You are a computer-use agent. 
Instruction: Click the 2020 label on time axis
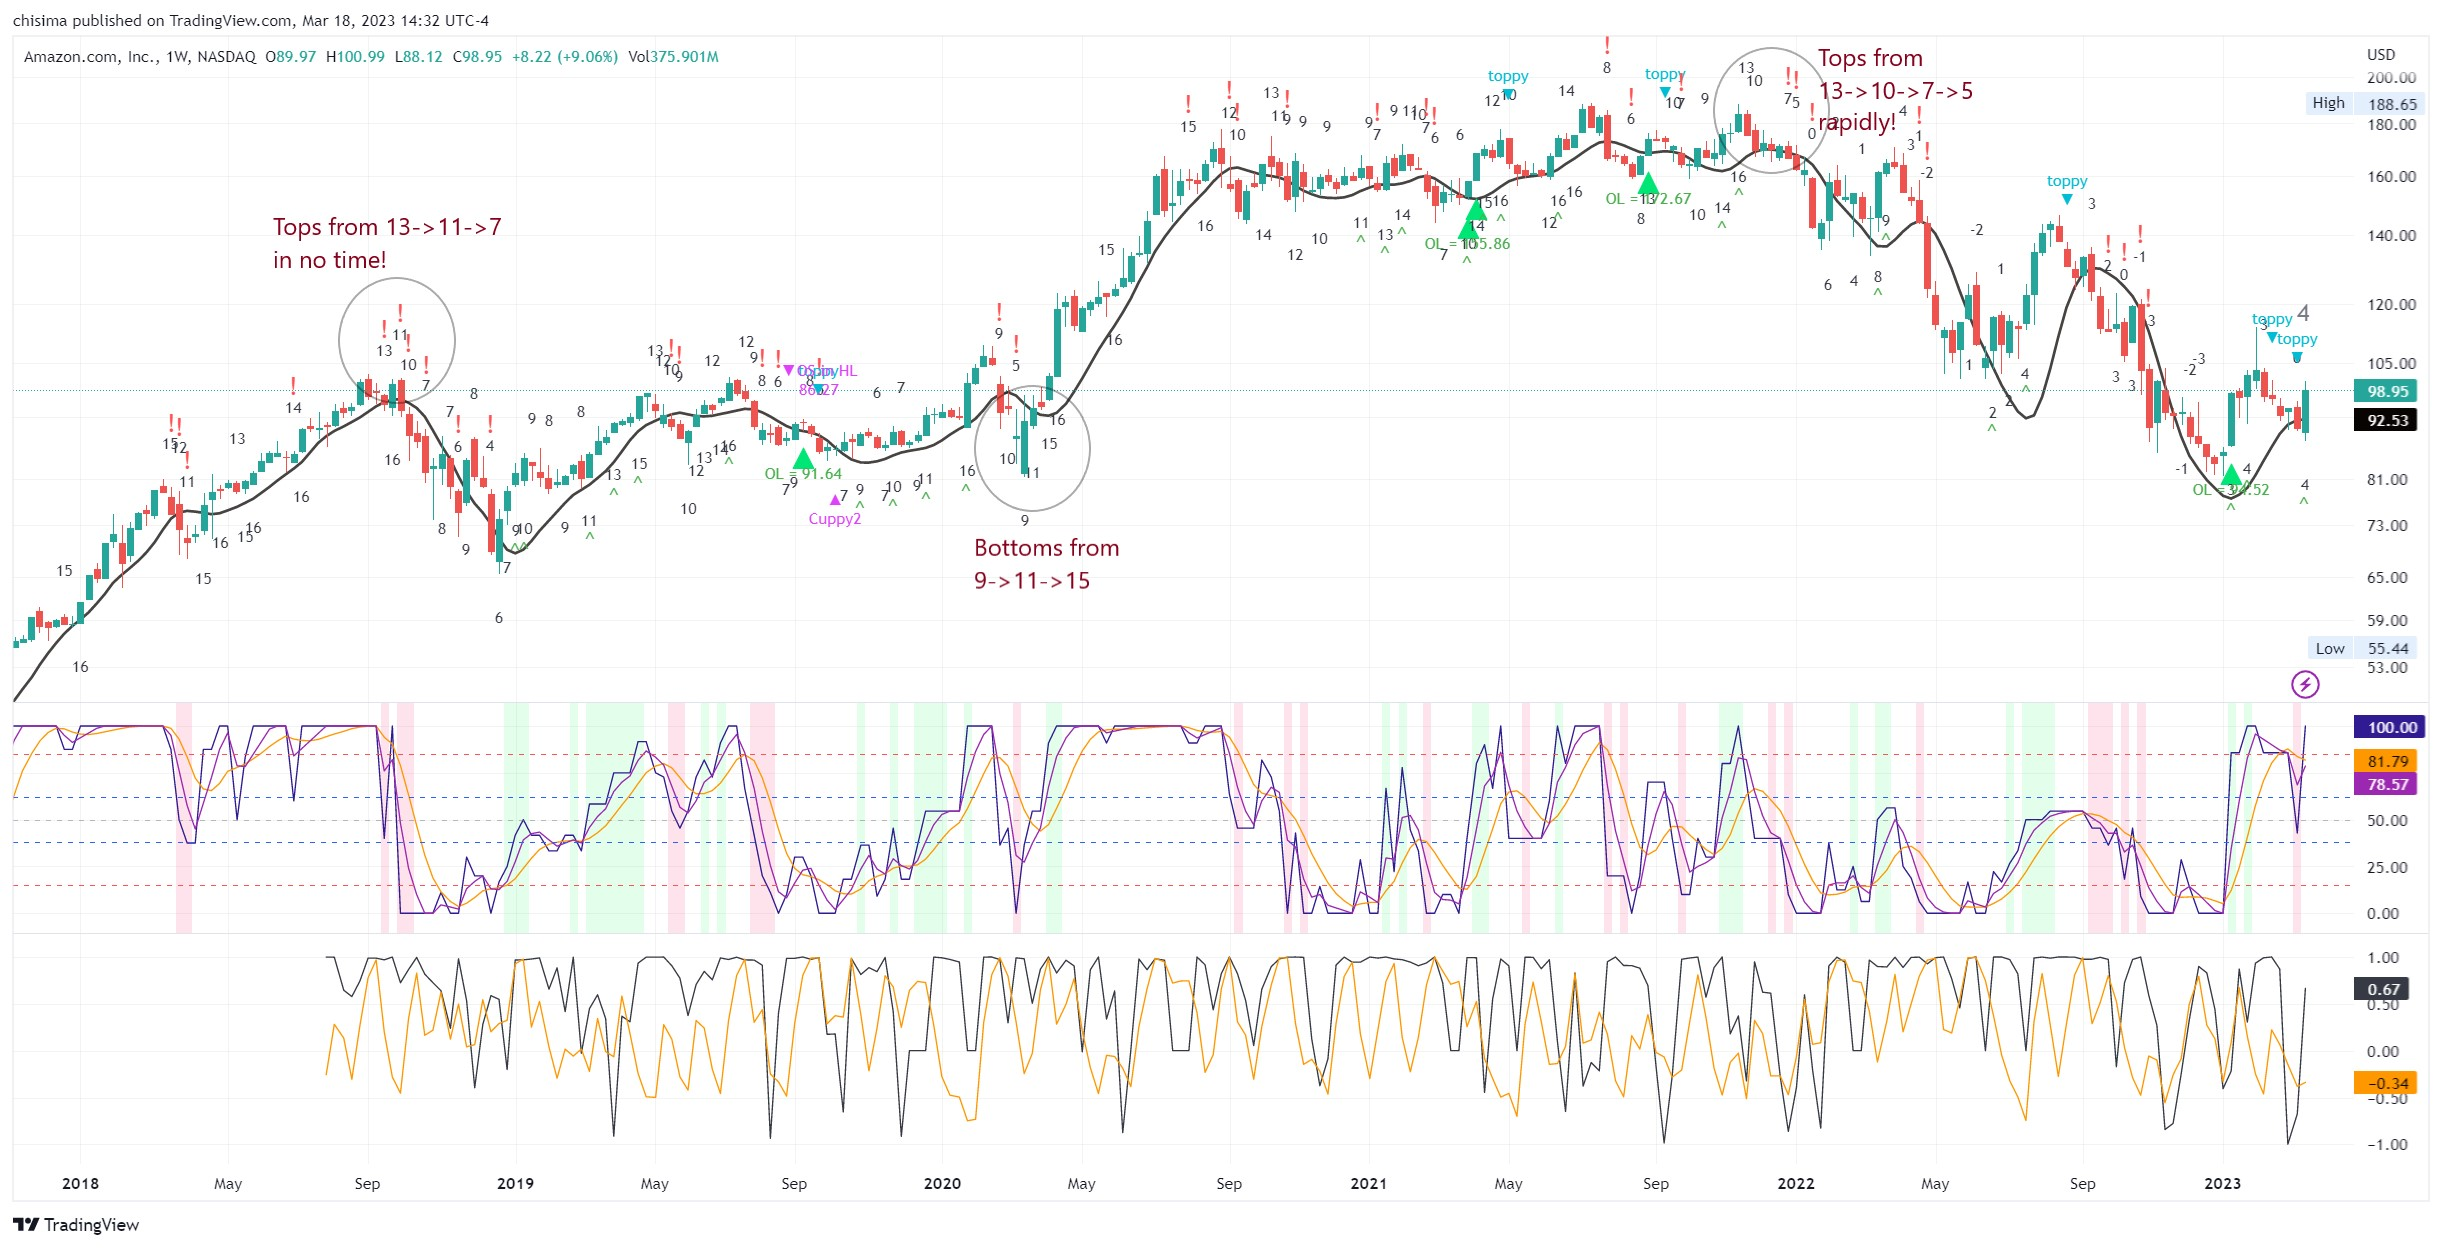pos(941,1183)
